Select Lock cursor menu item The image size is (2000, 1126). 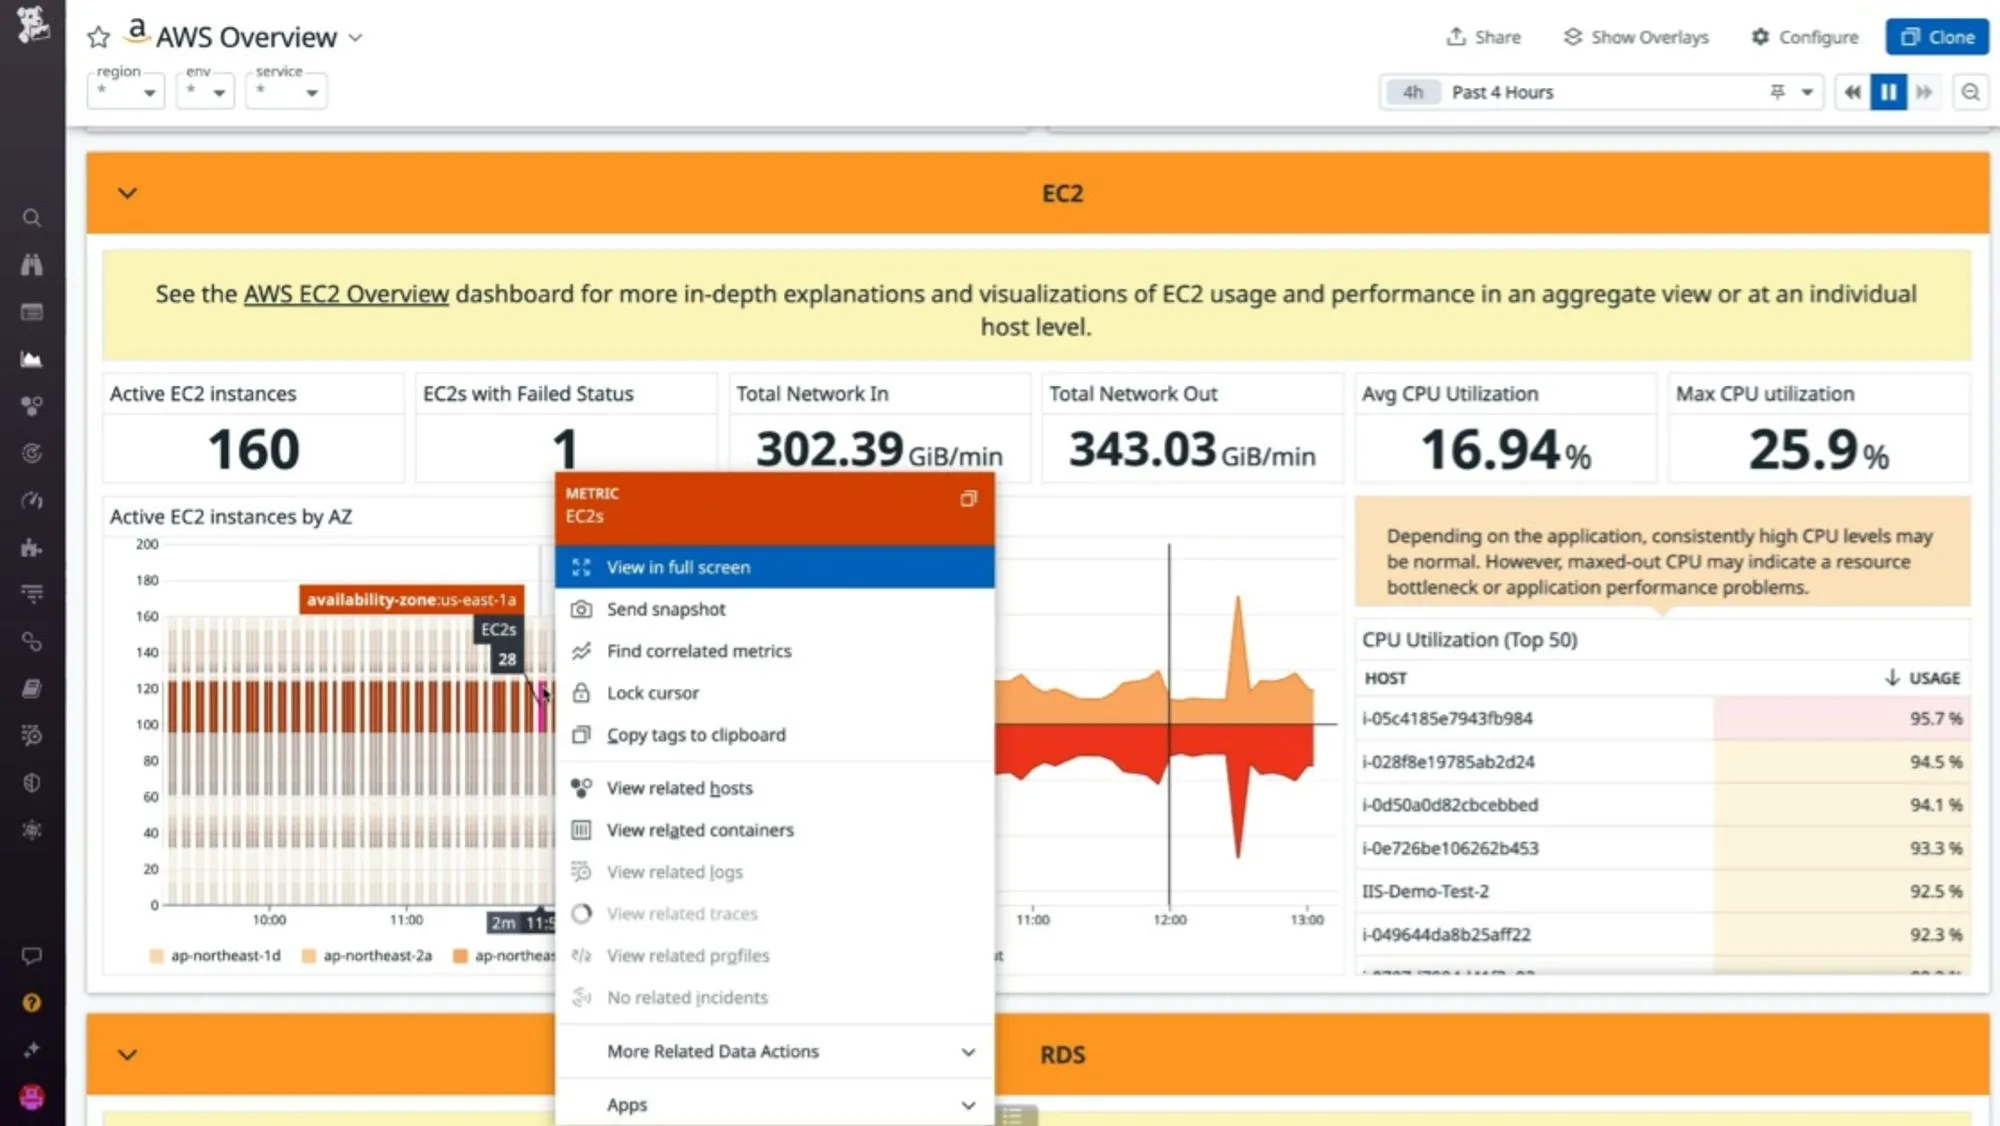click(x=775, y=693)
